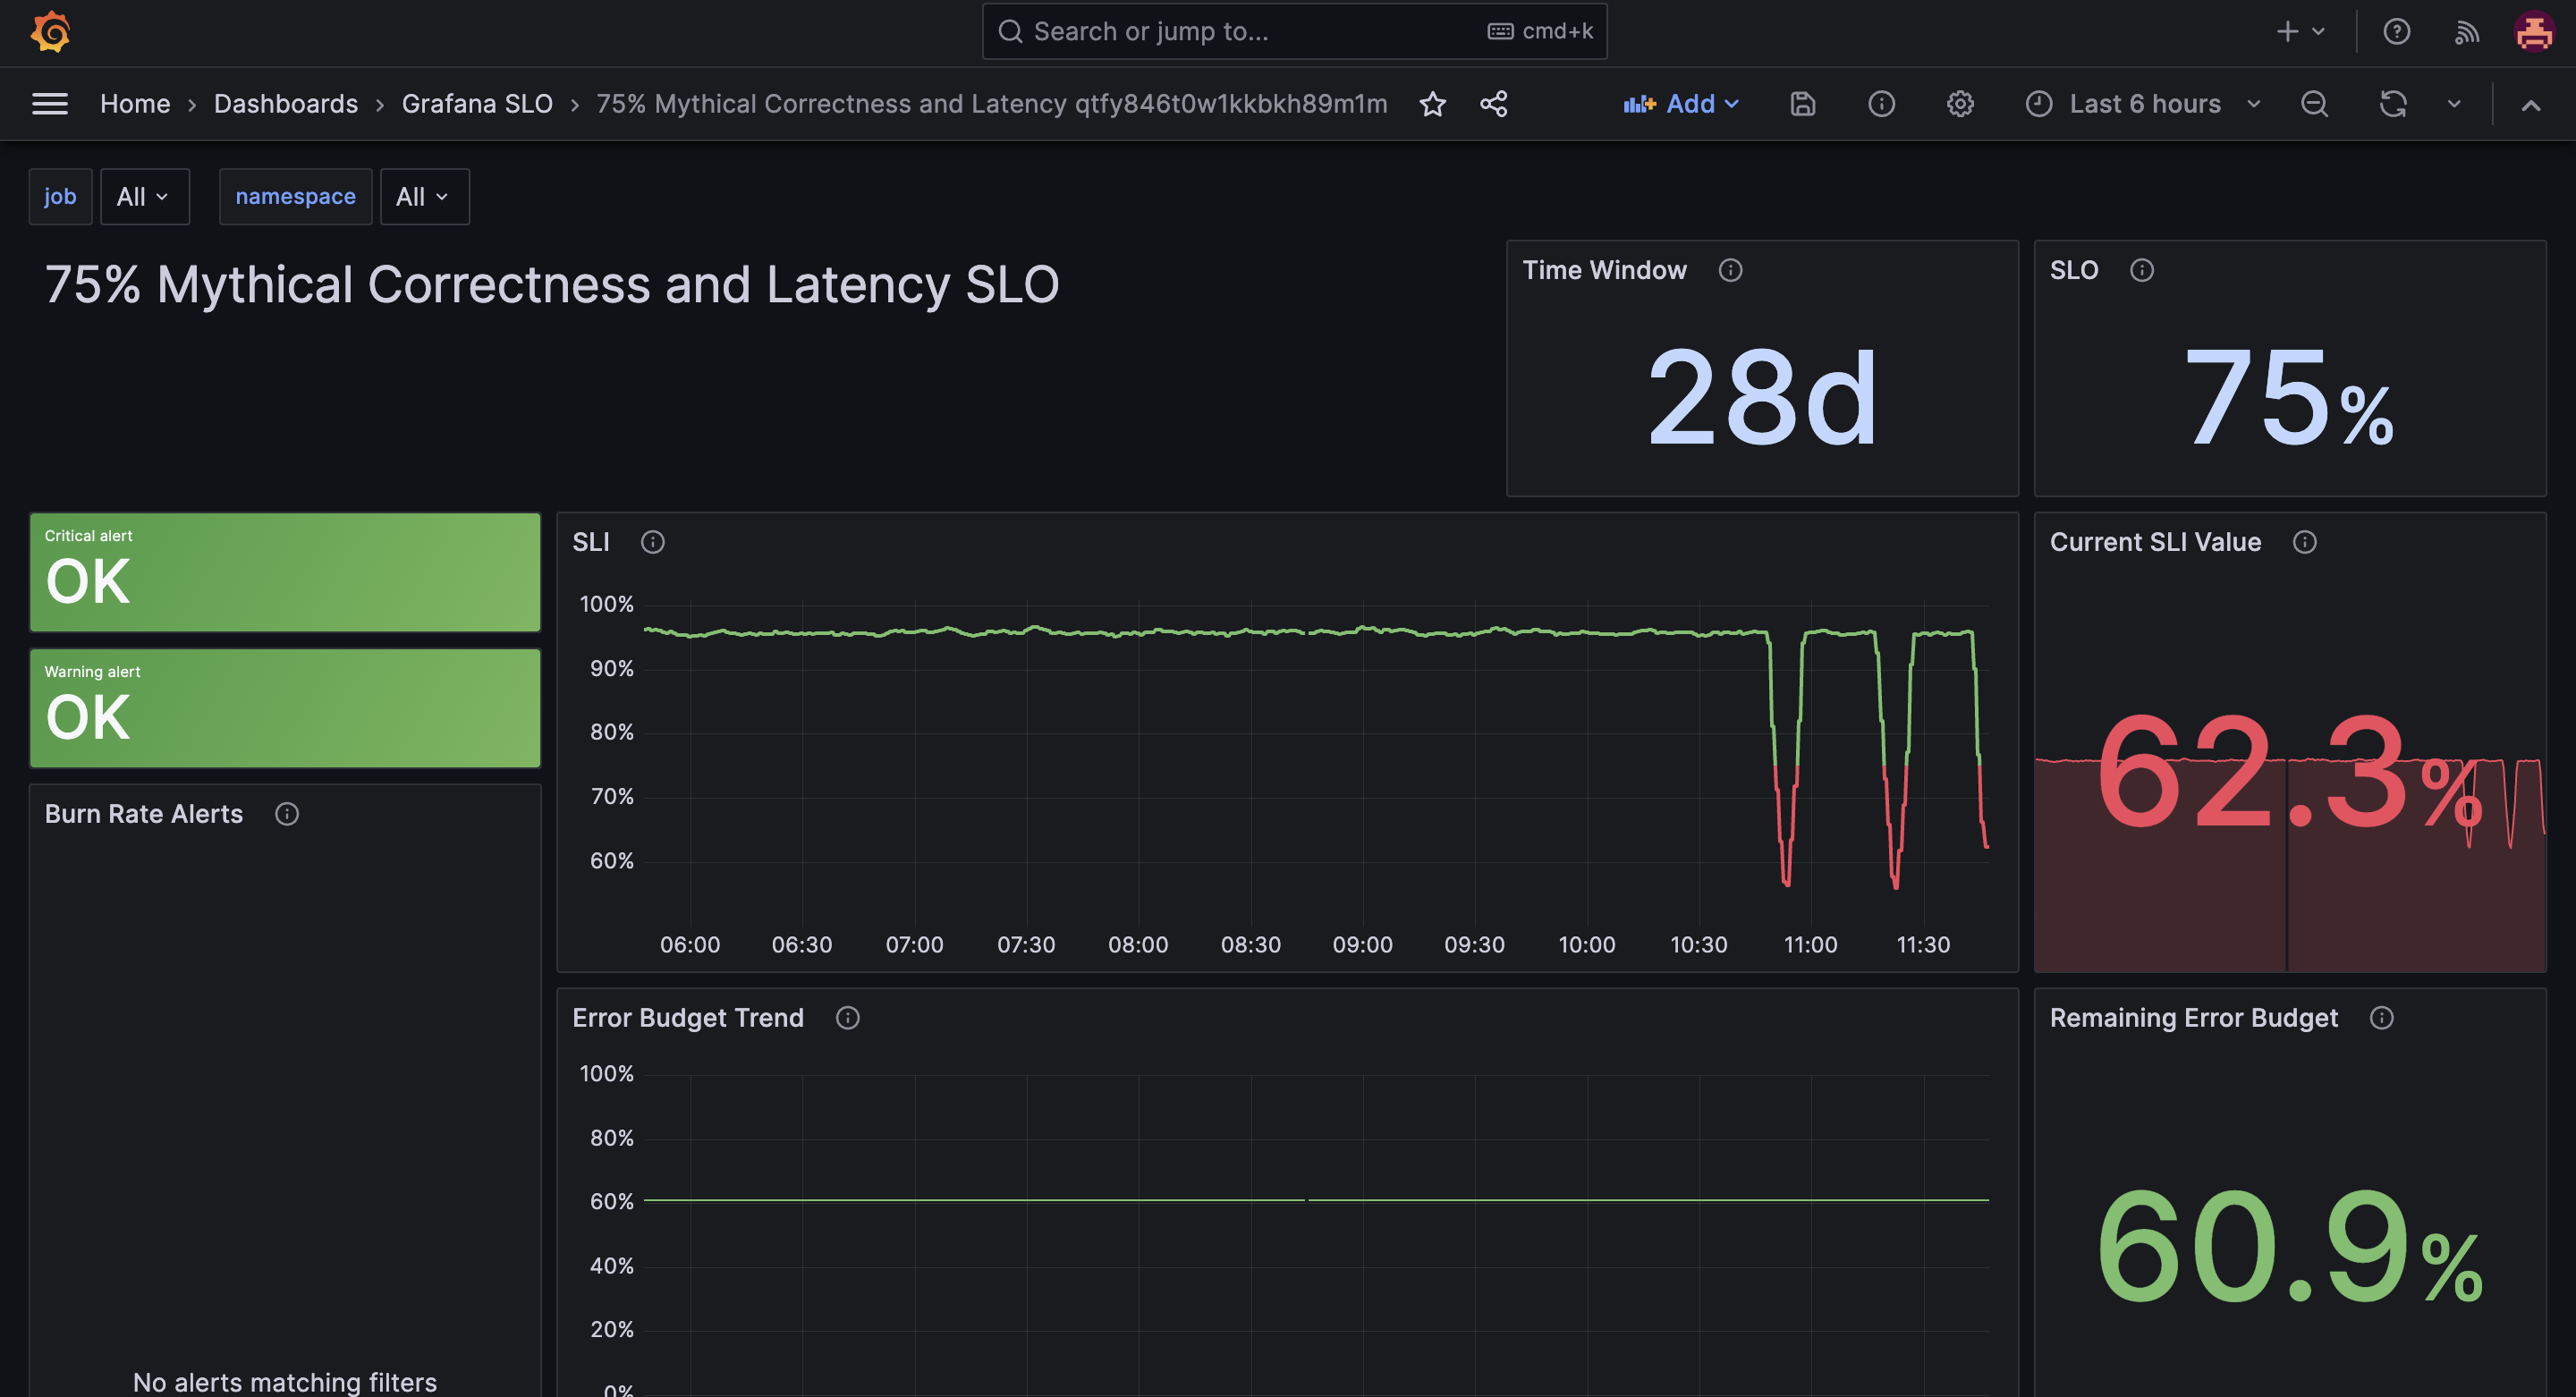View dashboard info details
Viewport: 2576px width, 1397px height.
1881,103
